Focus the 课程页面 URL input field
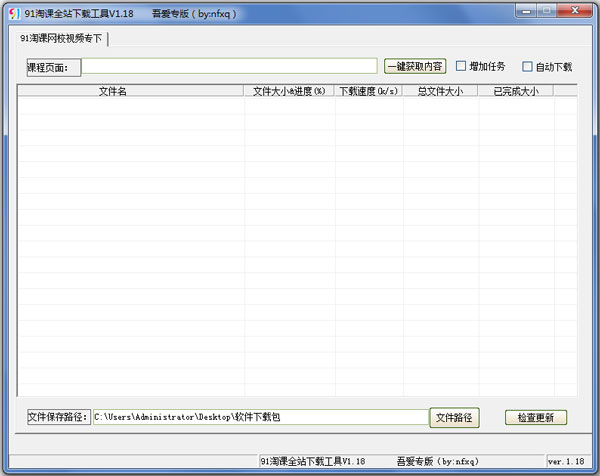Viewport: 600px width, 476px height. (x=229, y=66)
